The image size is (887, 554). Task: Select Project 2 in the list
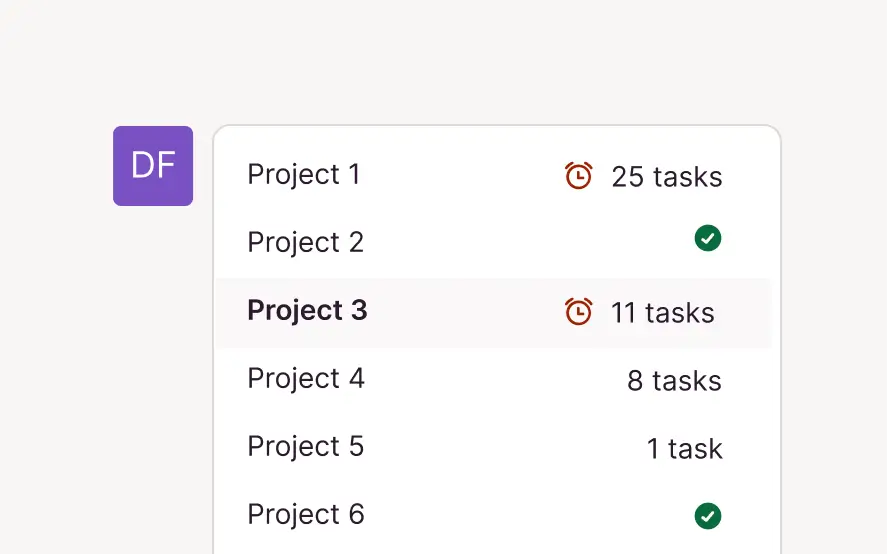coord(495,242)
